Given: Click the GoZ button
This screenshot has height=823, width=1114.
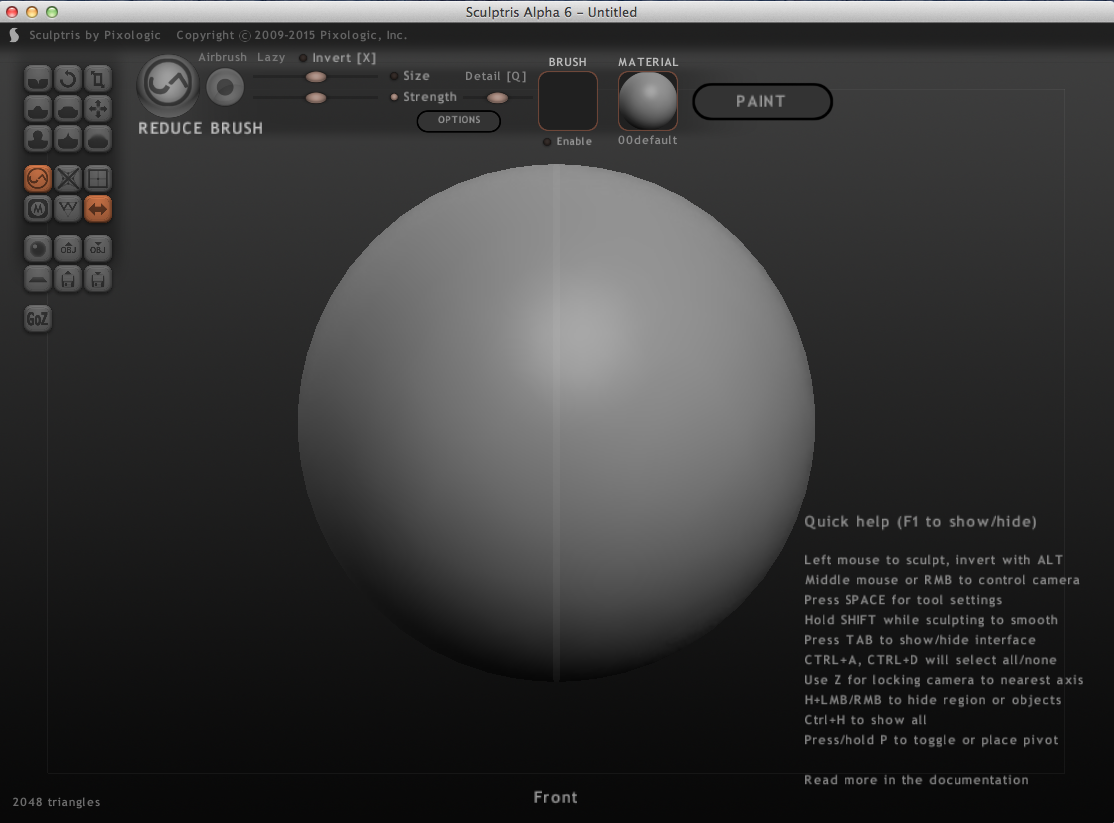Looking at the screenshot, I should click(38, 318).
